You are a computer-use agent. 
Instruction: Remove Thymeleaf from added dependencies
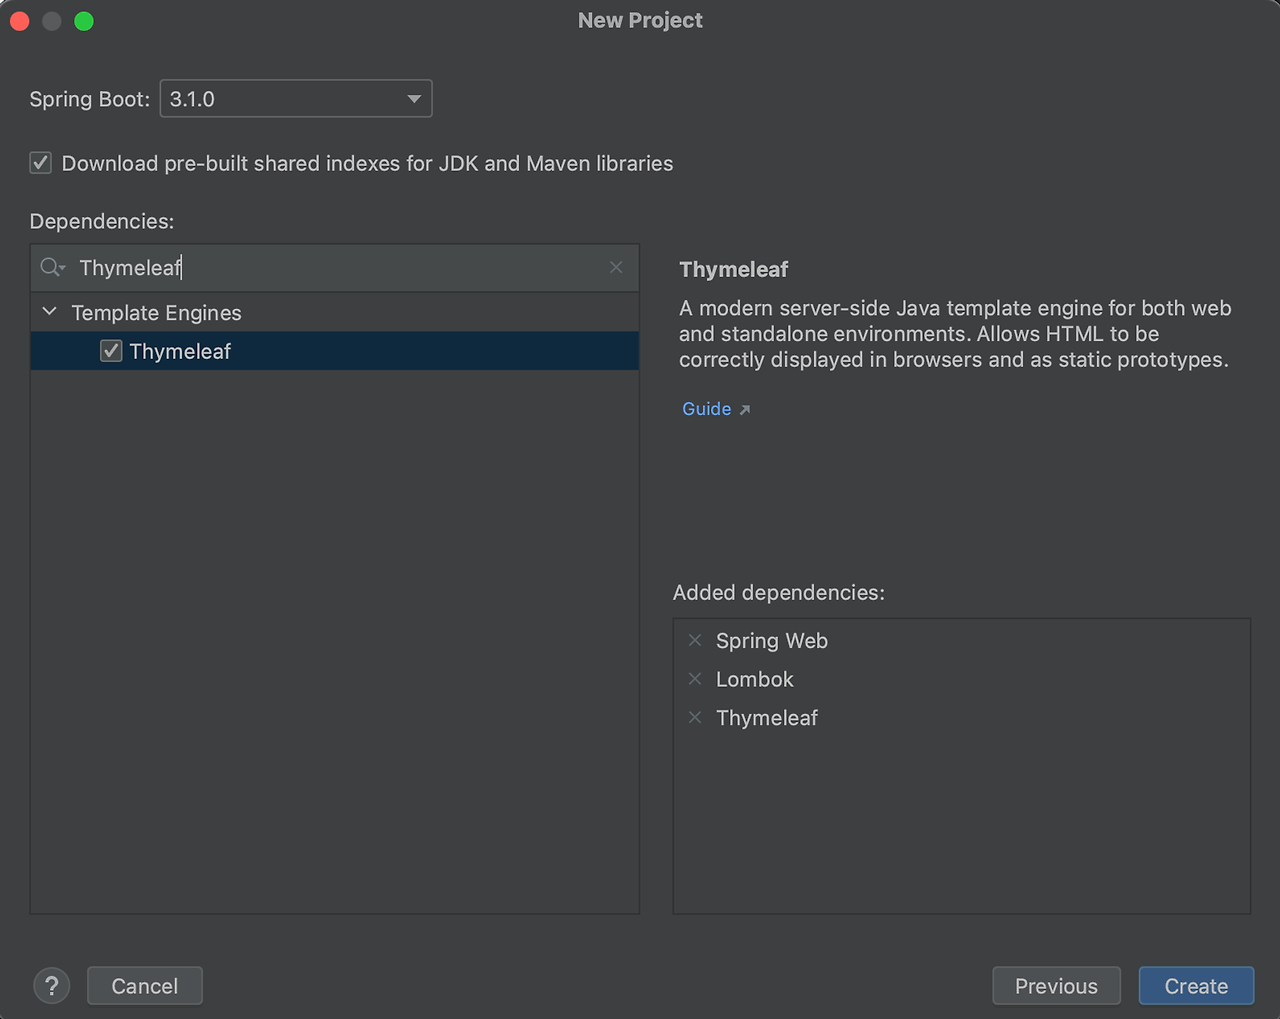coord(695,718)
